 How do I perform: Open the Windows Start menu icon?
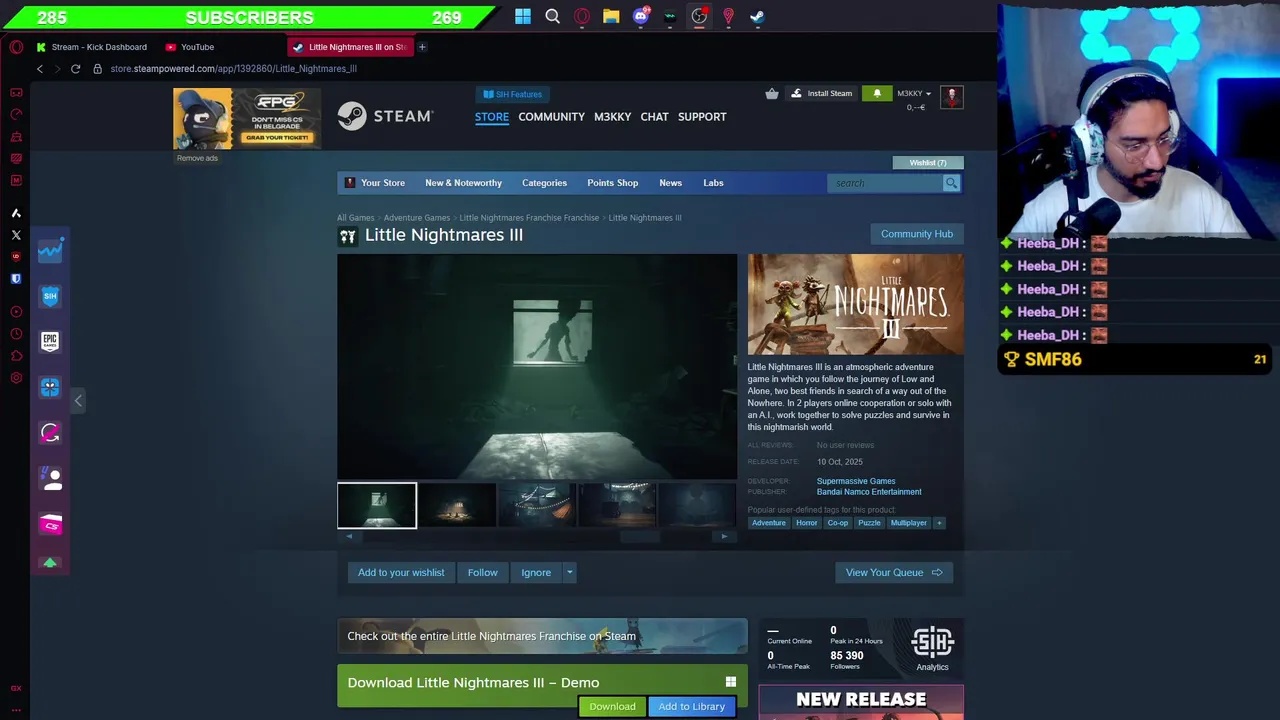523,16
